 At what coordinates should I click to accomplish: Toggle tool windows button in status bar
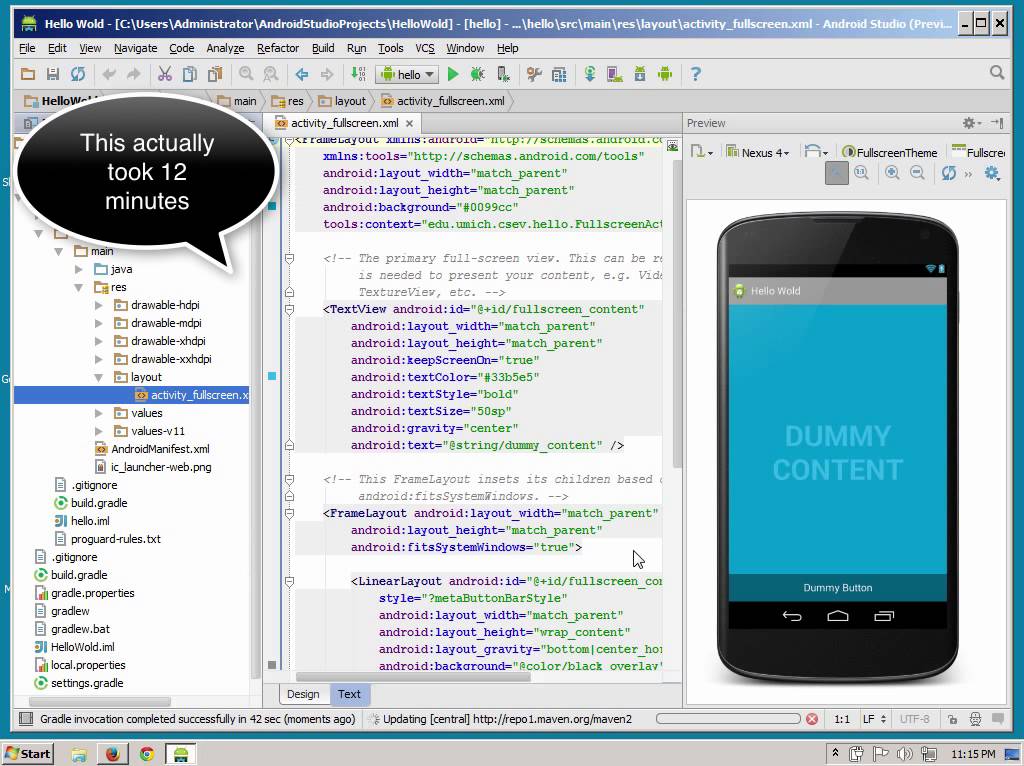tap(25, 719)
